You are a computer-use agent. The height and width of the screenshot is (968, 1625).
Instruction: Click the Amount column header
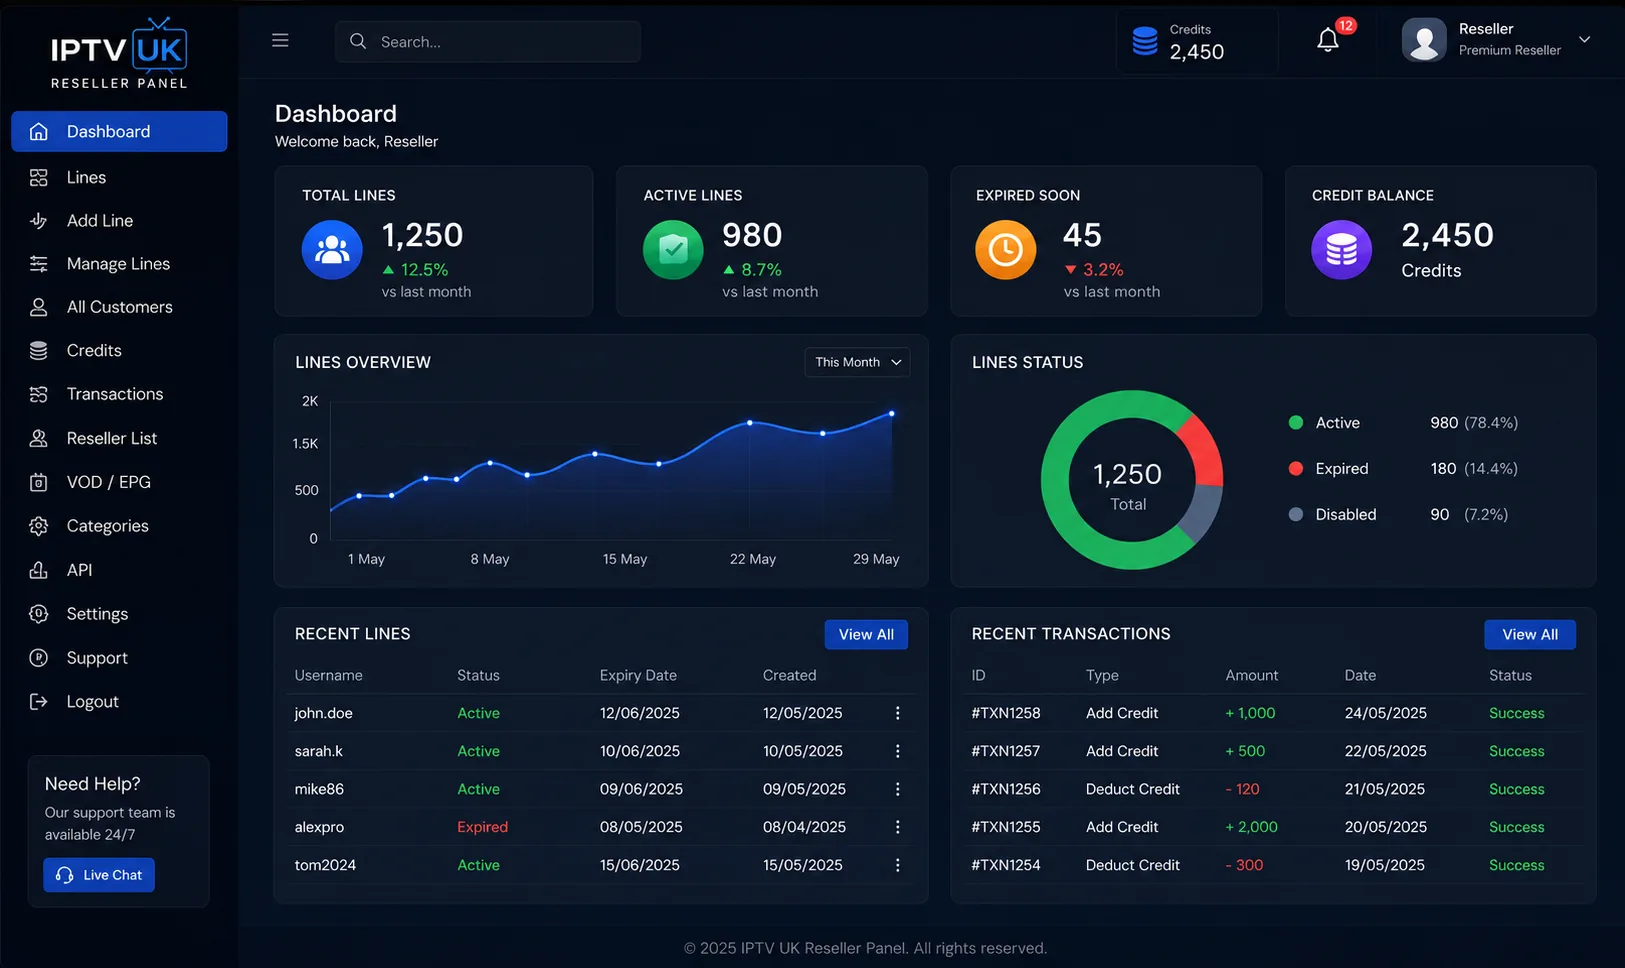(x=1252, y=675)
